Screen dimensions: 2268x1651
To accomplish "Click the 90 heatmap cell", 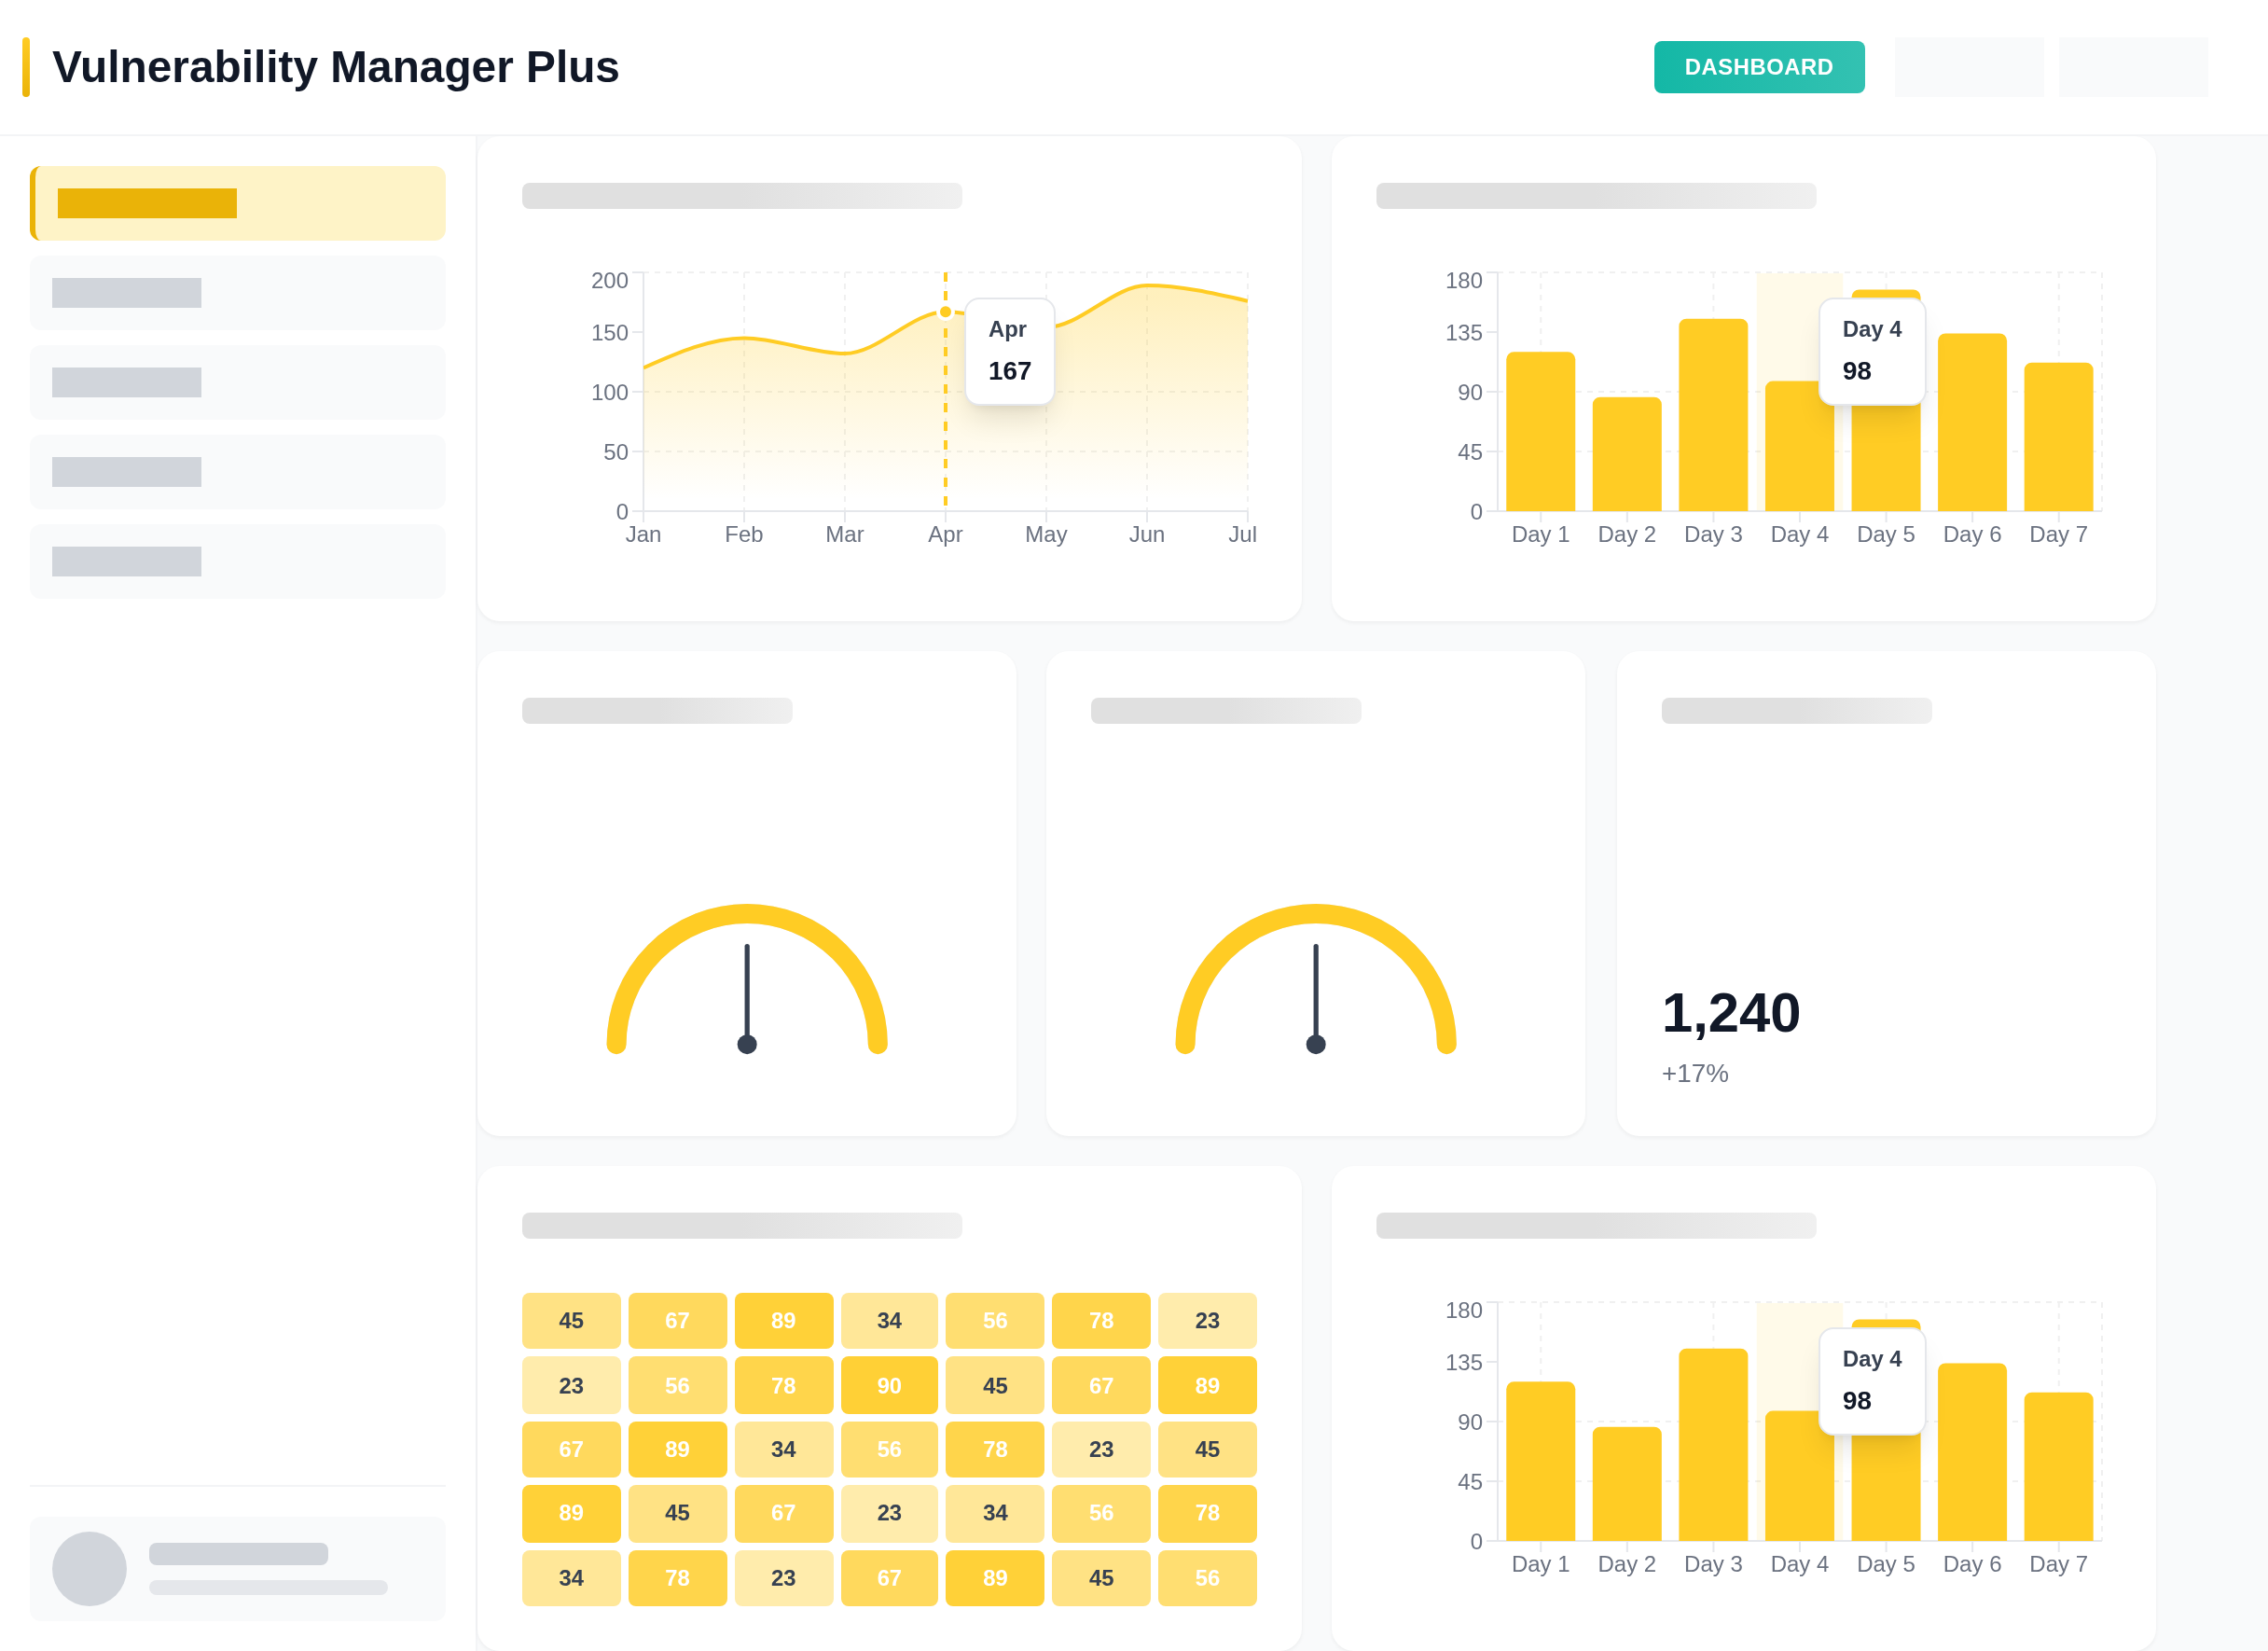I will click(889, 1385).
